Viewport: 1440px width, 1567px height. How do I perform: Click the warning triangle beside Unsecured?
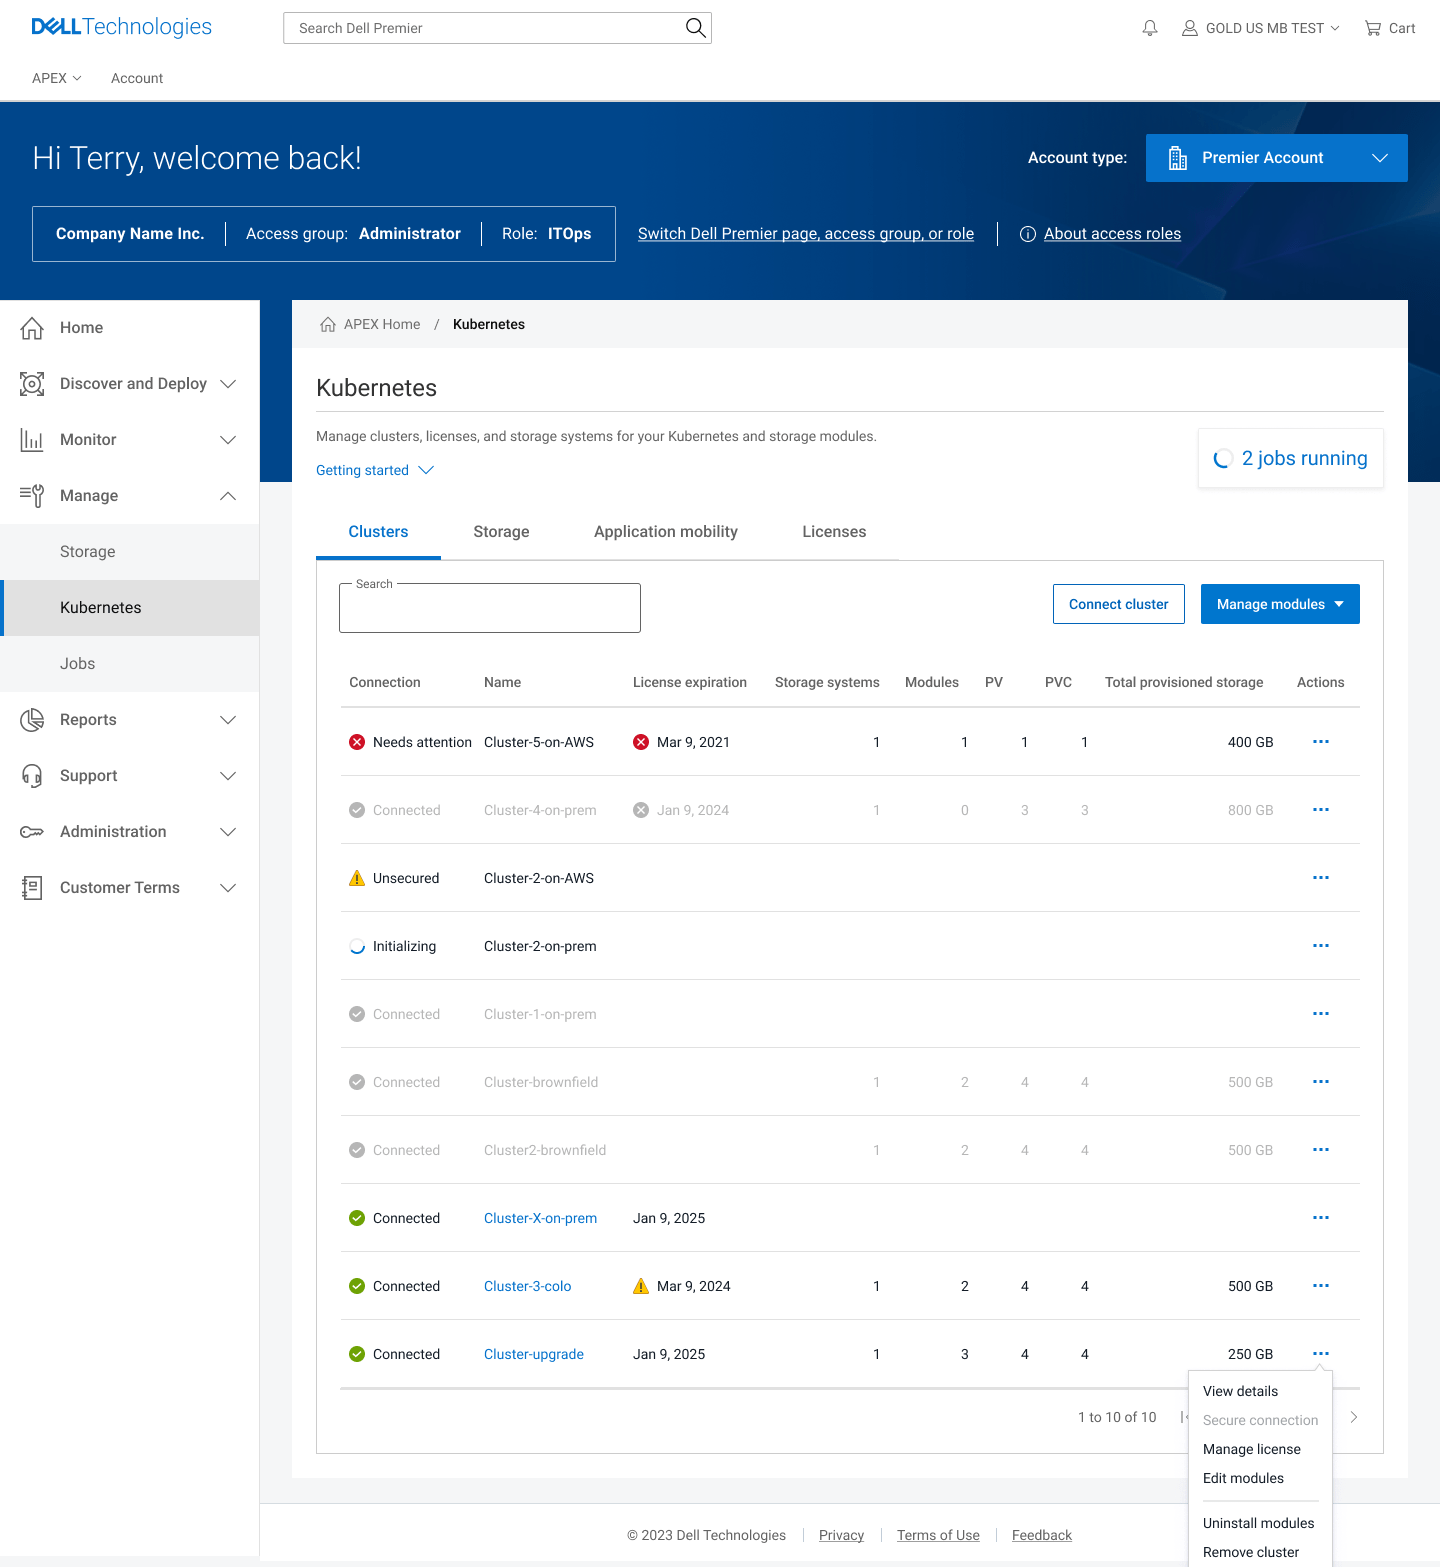coord(357,878)
